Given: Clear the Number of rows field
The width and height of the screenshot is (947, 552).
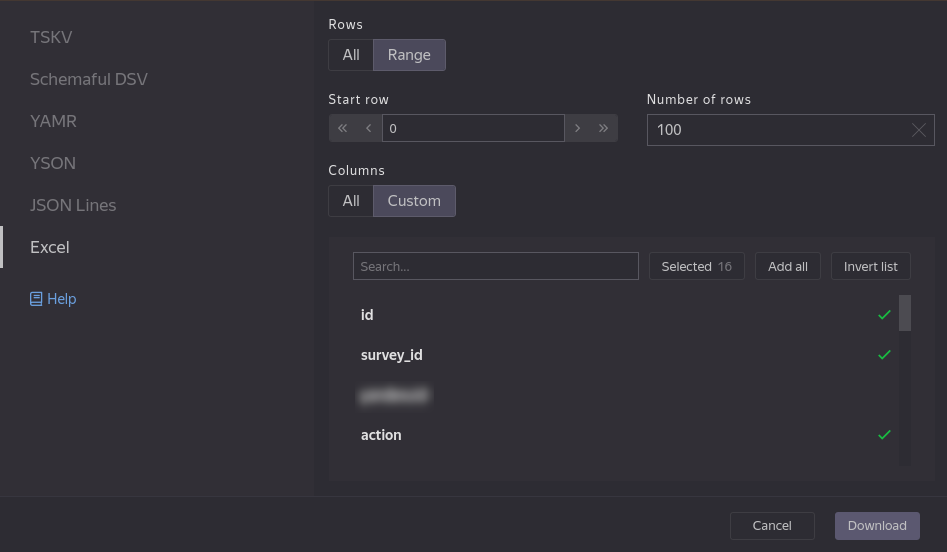Looking at the screenshot, I should coord(919,130).
